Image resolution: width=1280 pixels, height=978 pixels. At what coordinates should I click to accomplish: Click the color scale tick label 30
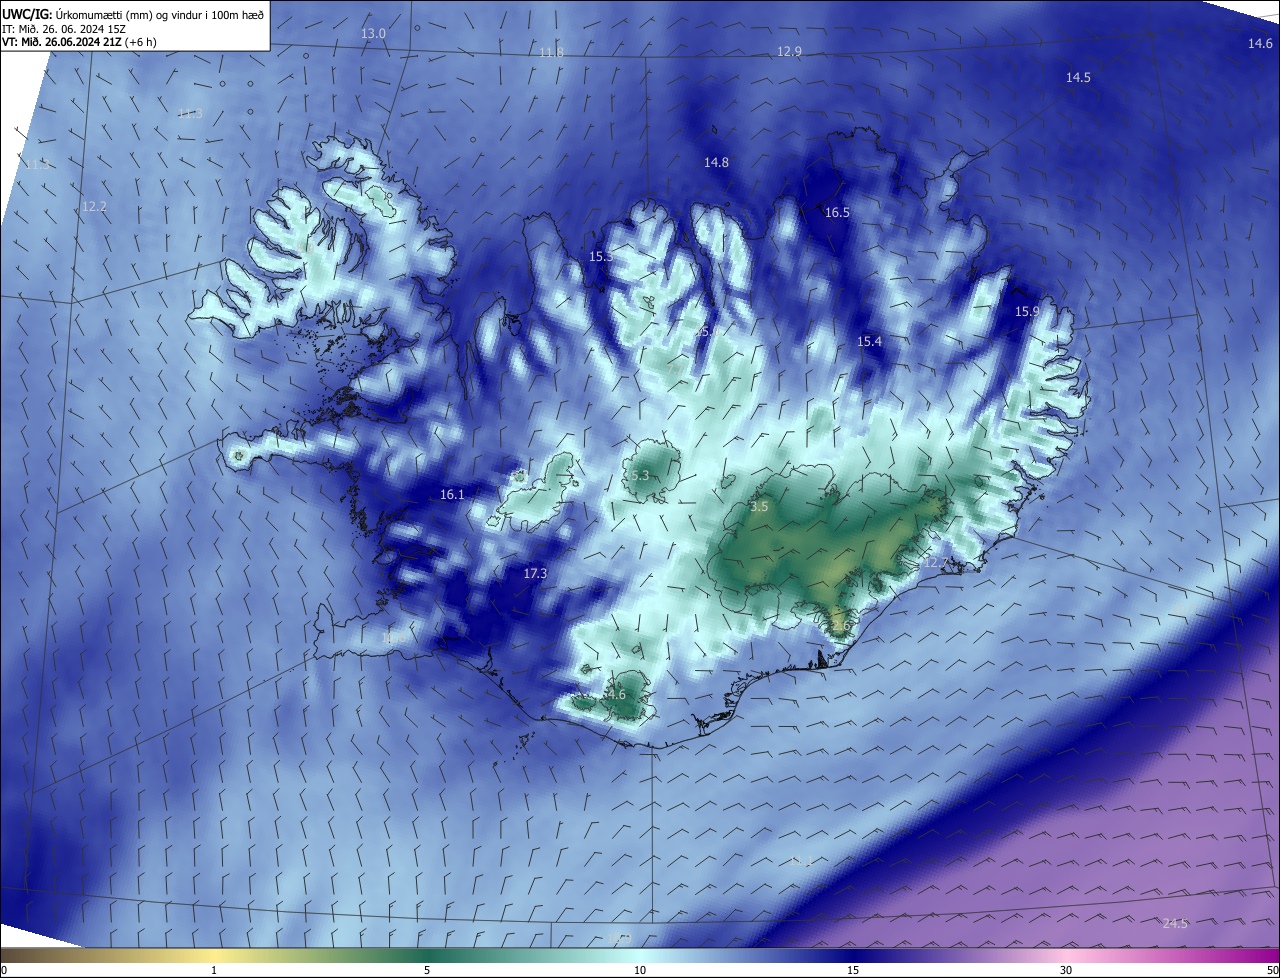click(x=1066, y=970)
